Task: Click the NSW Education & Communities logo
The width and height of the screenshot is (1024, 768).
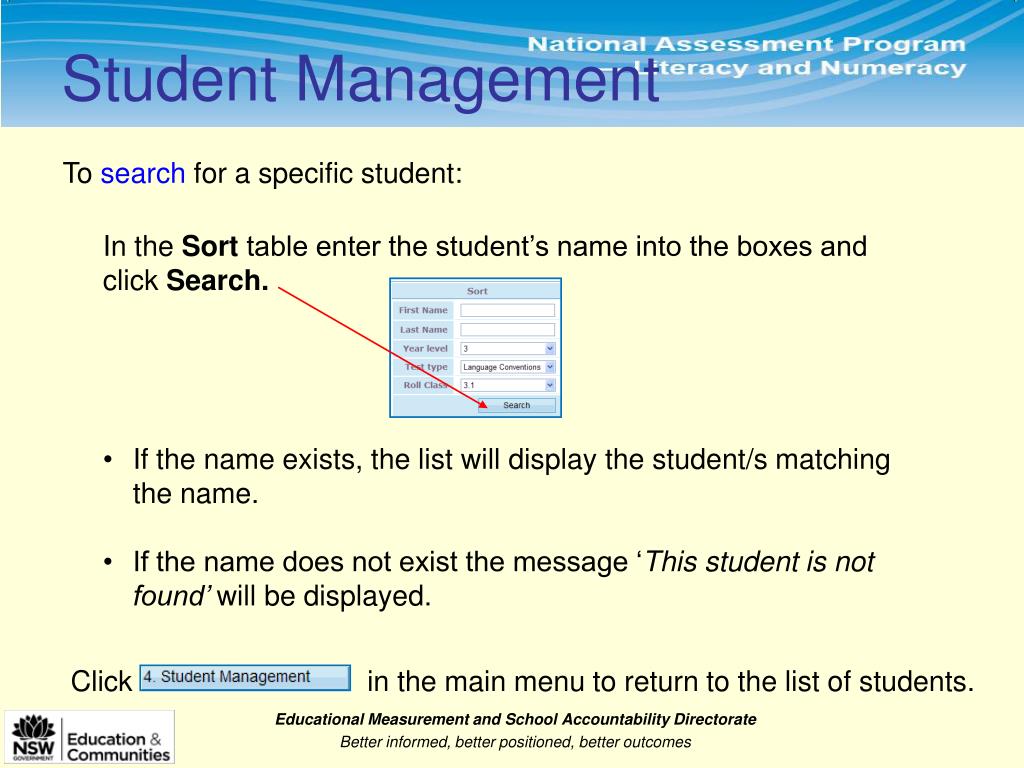Action: 89,737
